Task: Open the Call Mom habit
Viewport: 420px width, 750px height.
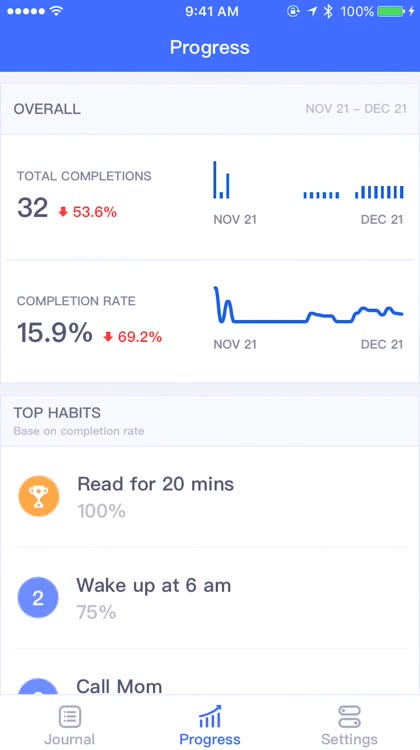Action: click(x=210, y=672)
